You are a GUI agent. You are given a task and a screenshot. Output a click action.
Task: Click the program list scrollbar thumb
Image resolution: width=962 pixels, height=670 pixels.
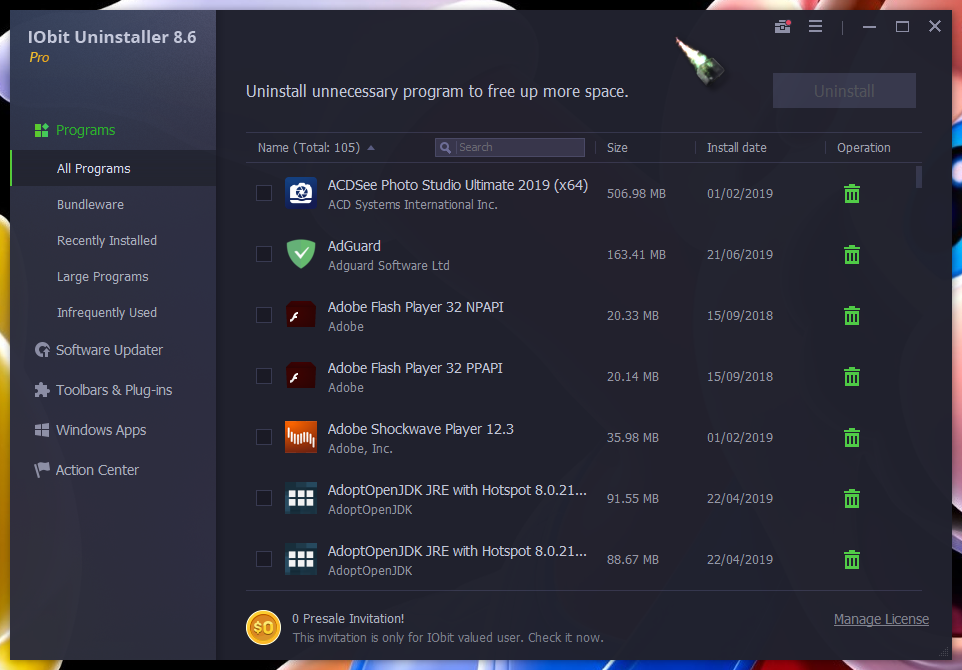[x=918, y=177]
